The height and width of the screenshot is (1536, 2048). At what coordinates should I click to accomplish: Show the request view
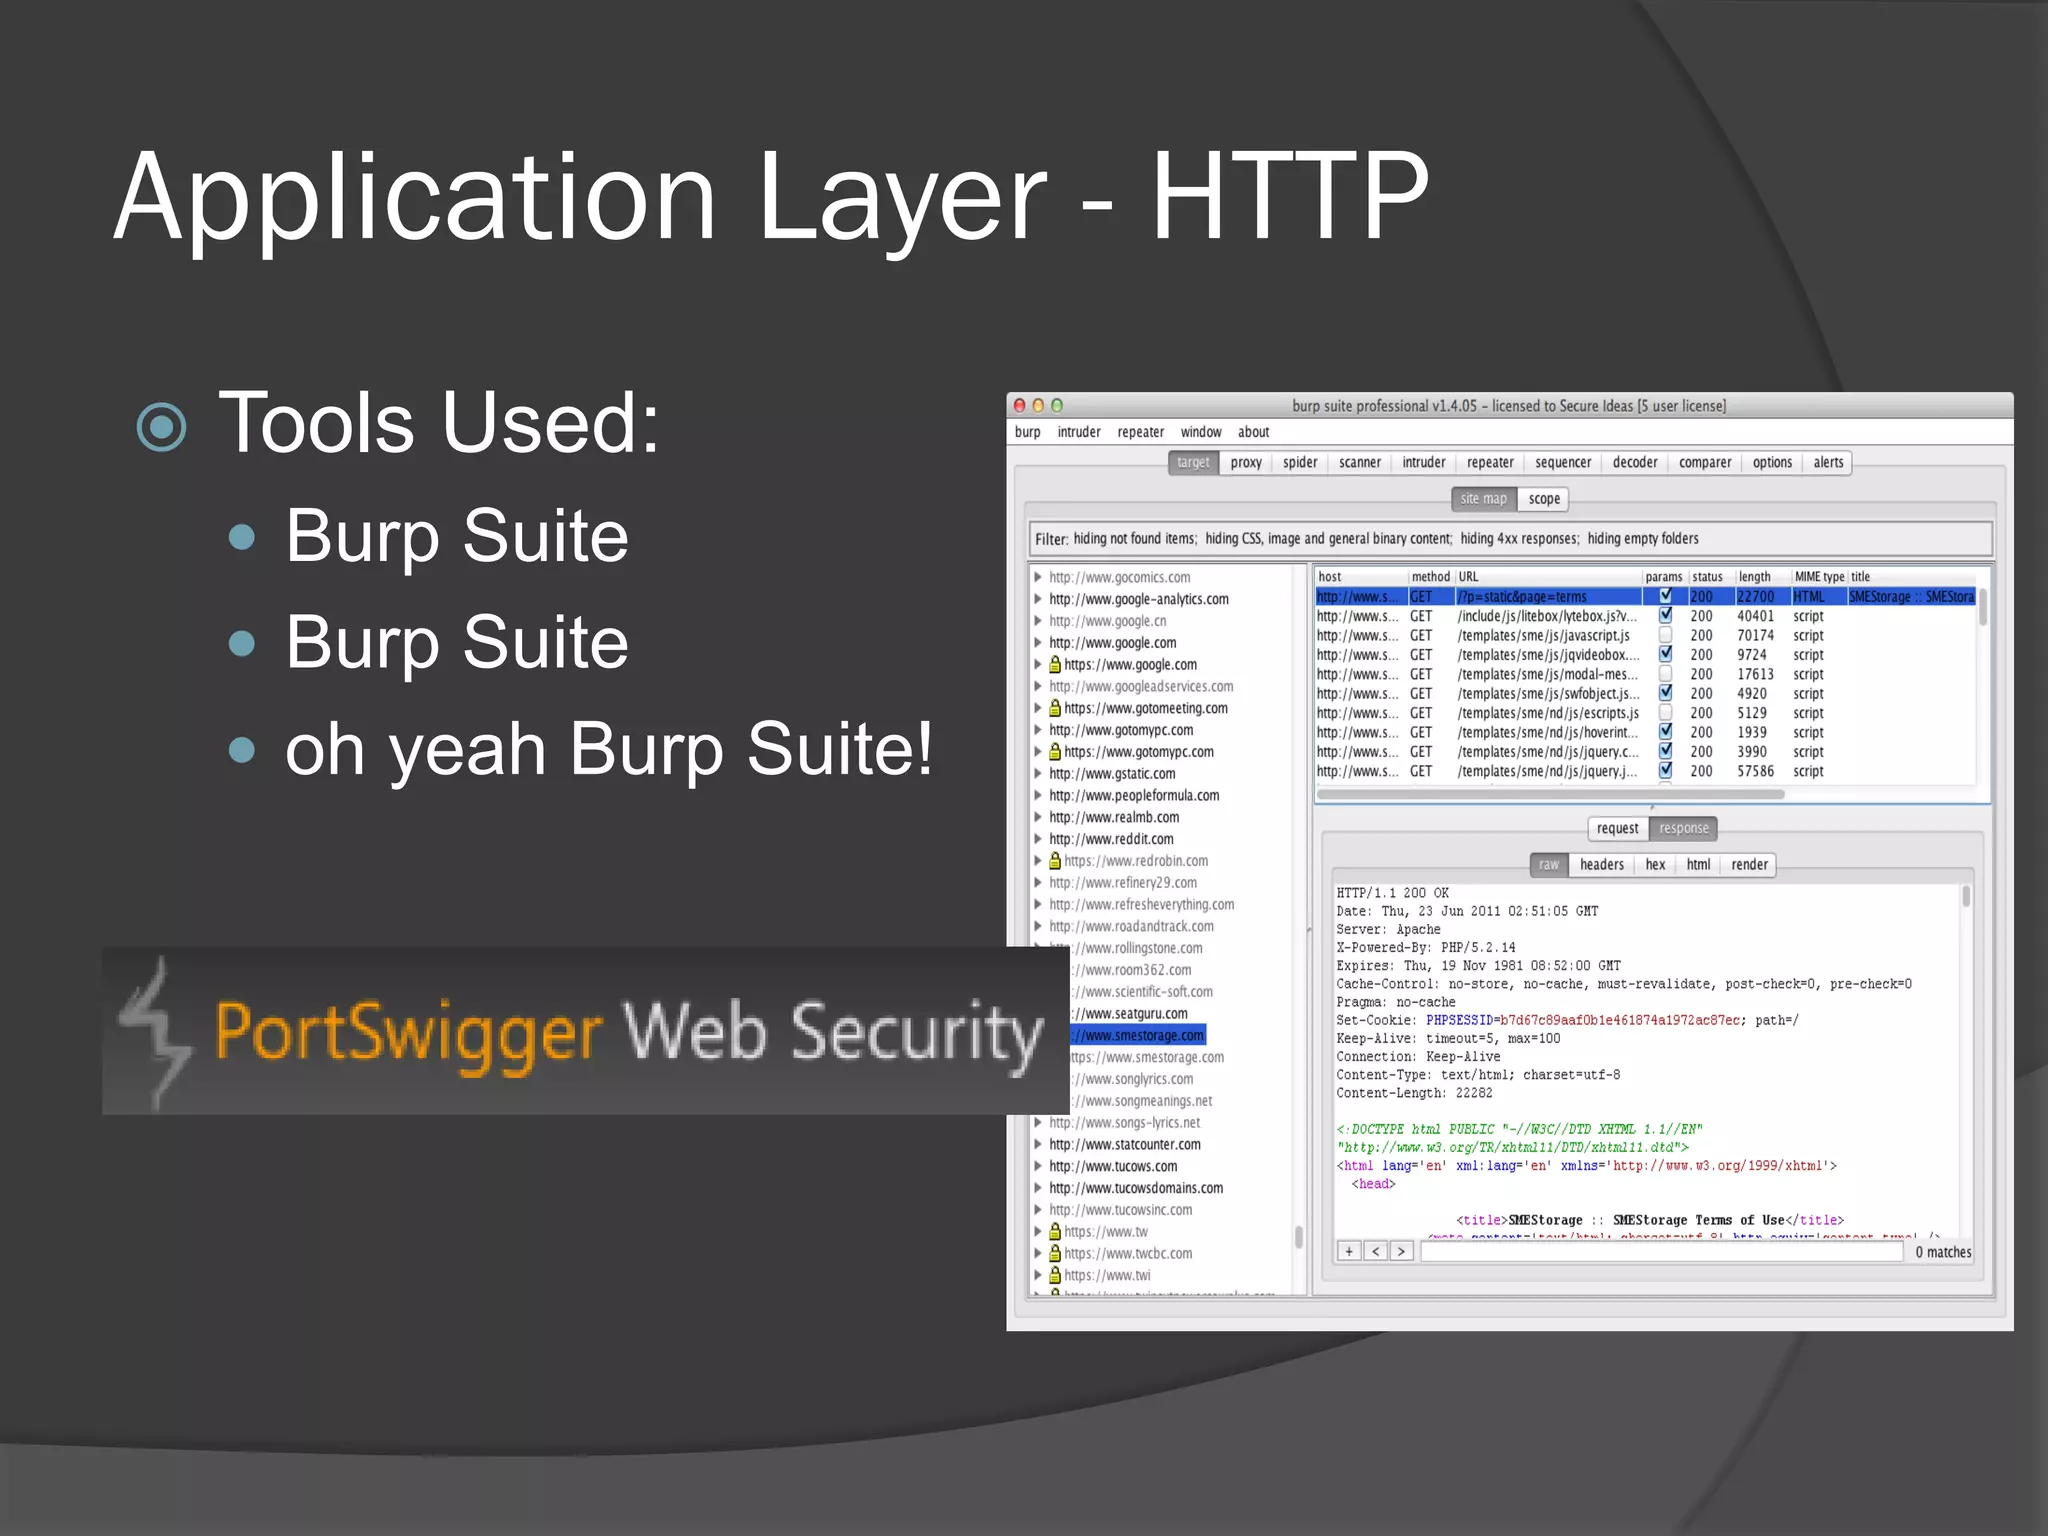pos(1618,828)
